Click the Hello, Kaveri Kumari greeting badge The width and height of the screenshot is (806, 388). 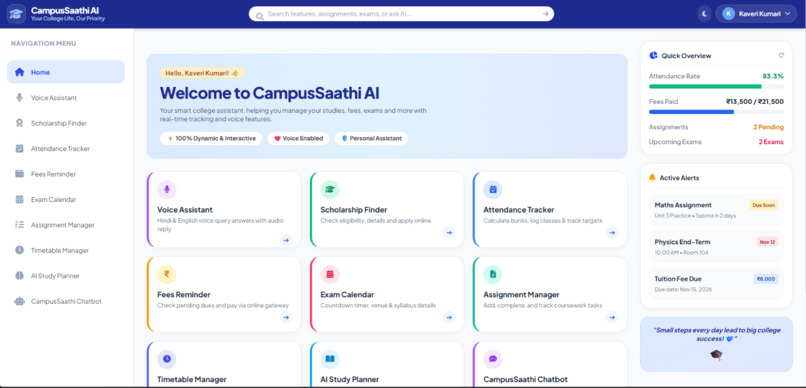tap(202, 73)
